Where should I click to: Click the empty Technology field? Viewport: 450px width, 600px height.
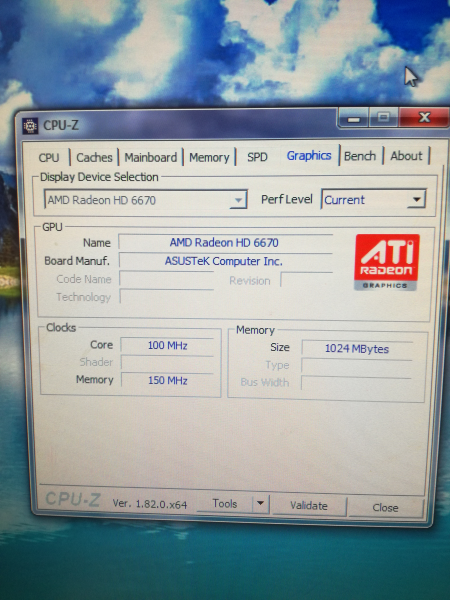166,297
